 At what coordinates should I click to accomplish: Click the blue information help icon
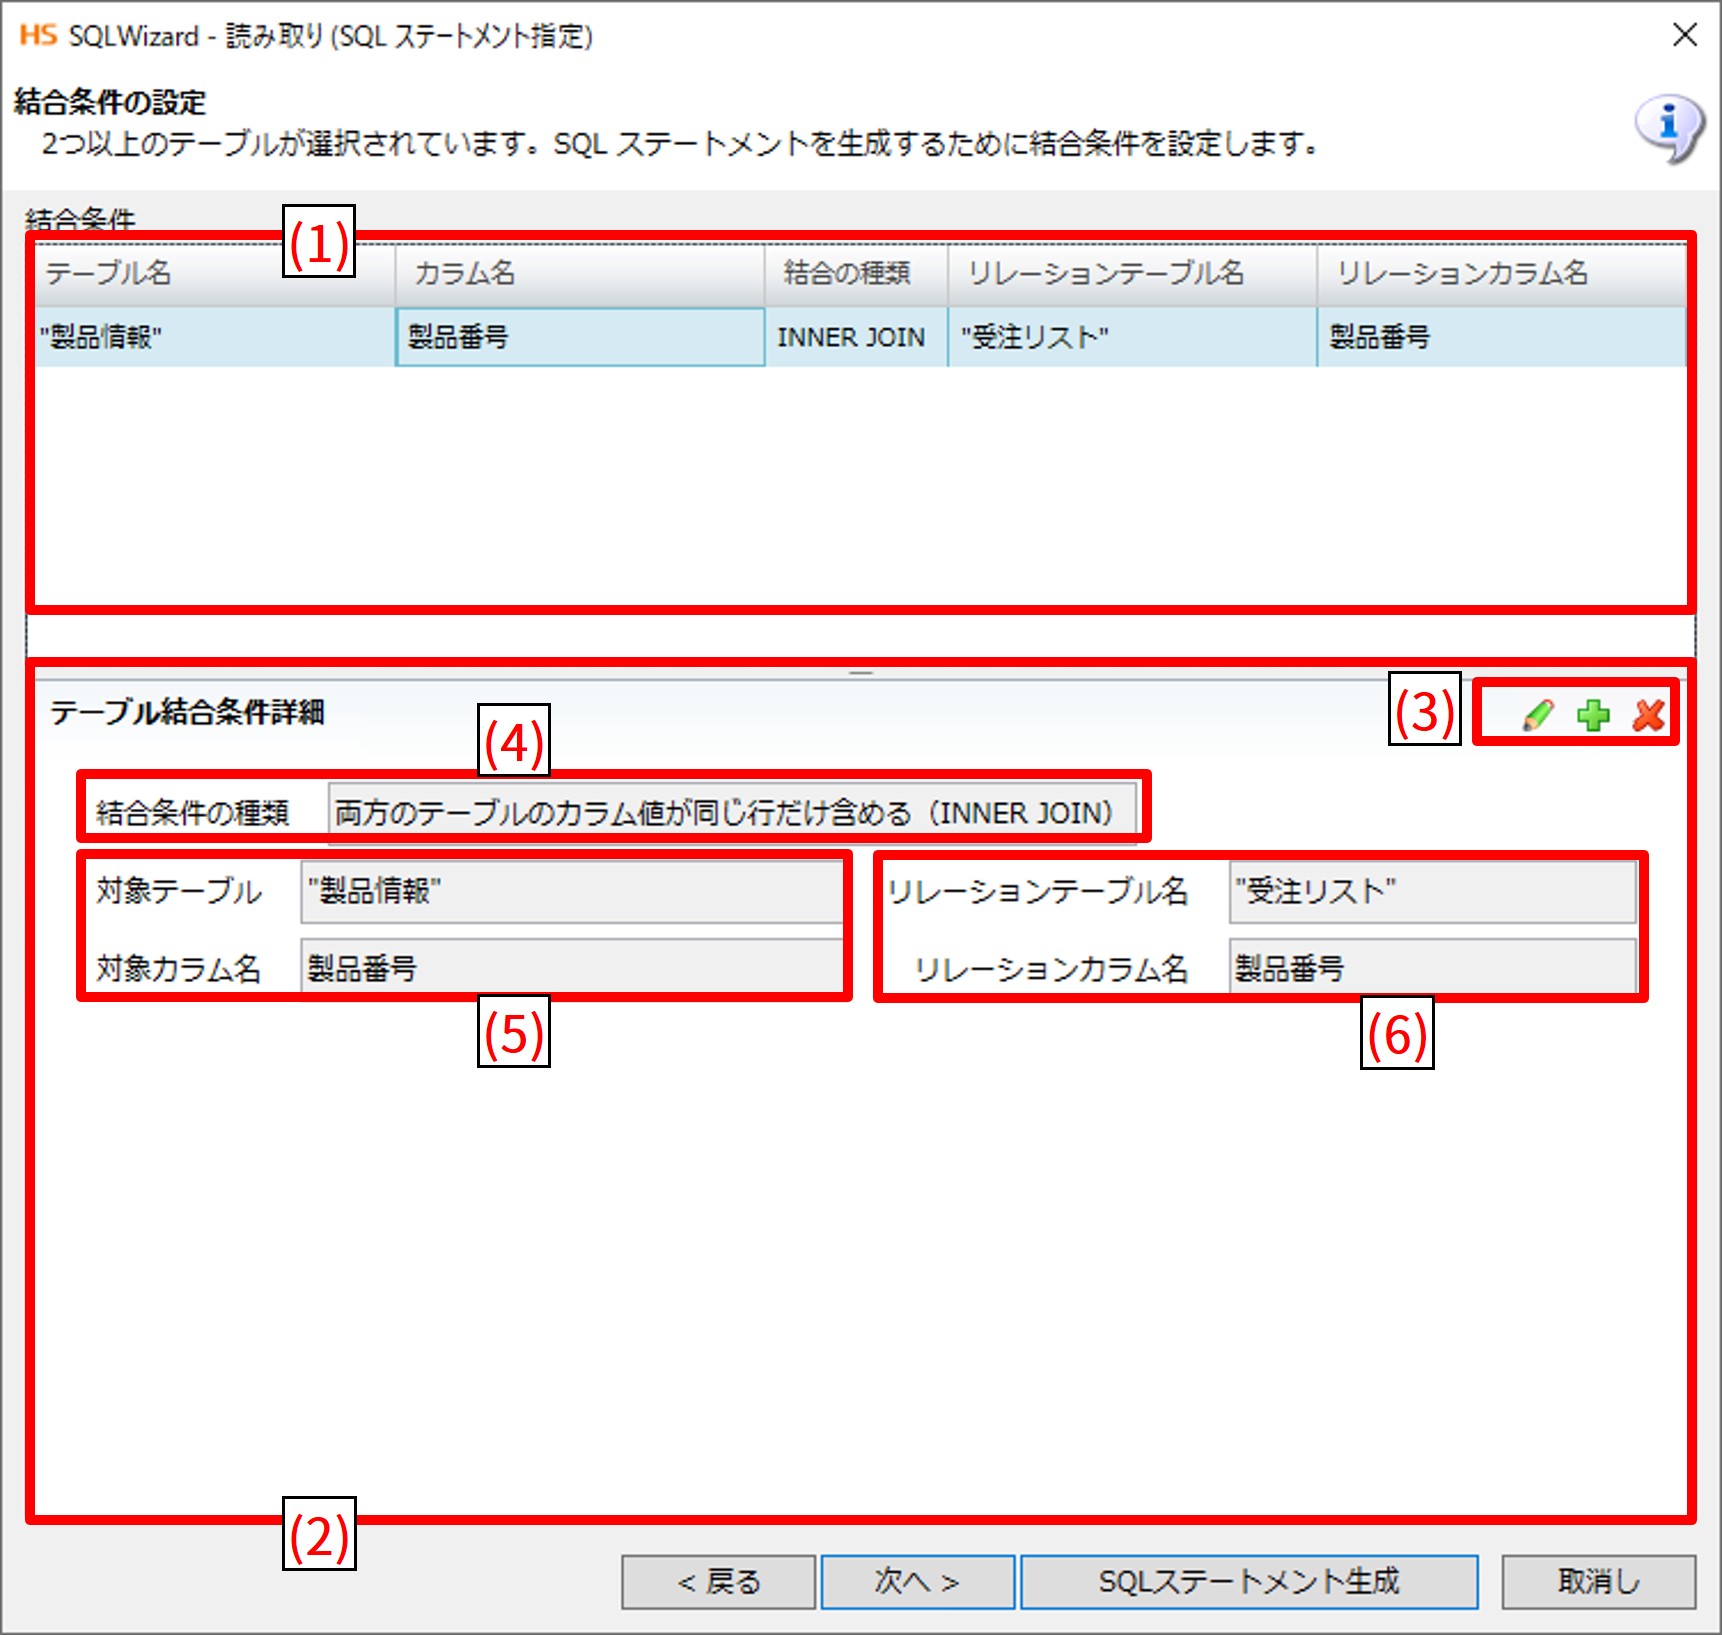(1667, 127)
